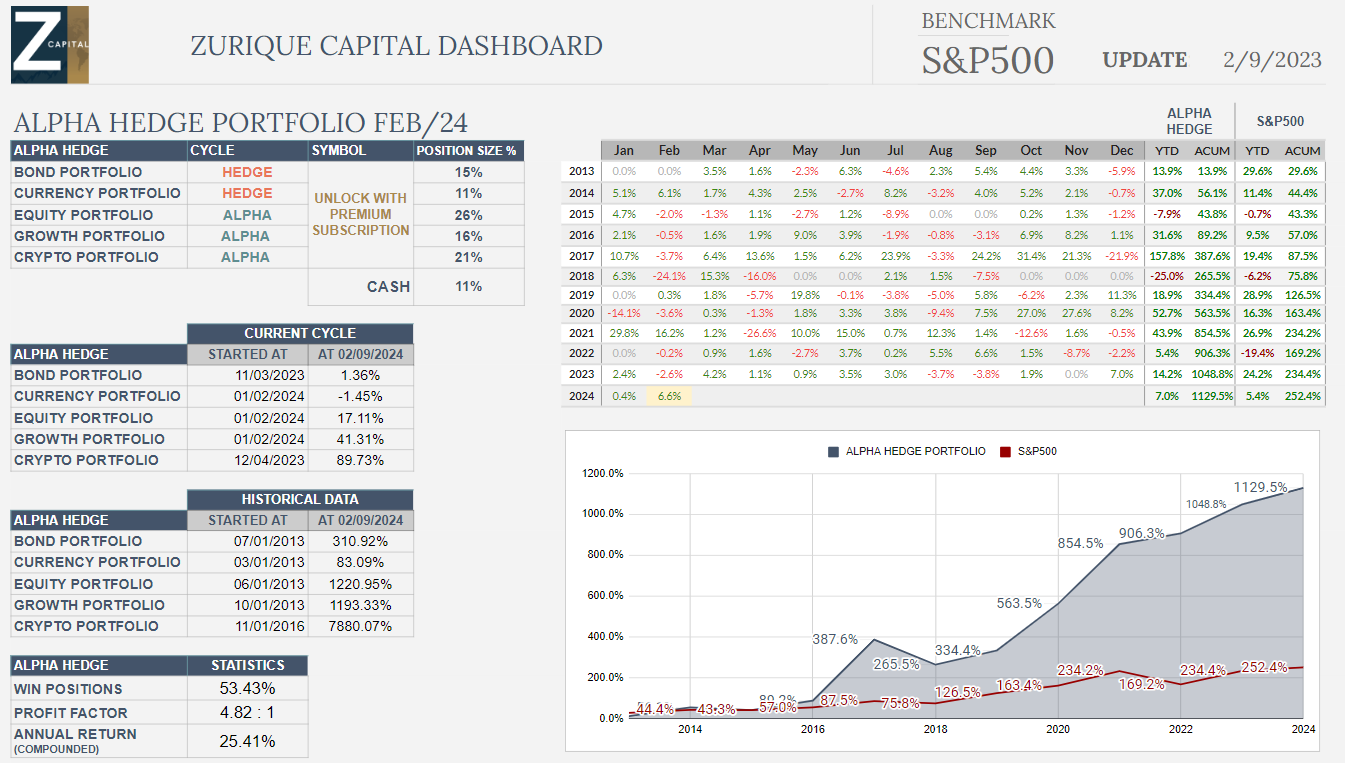Click the 2024 year row label
Screen dimensions: 1345x763
point(583,396)
